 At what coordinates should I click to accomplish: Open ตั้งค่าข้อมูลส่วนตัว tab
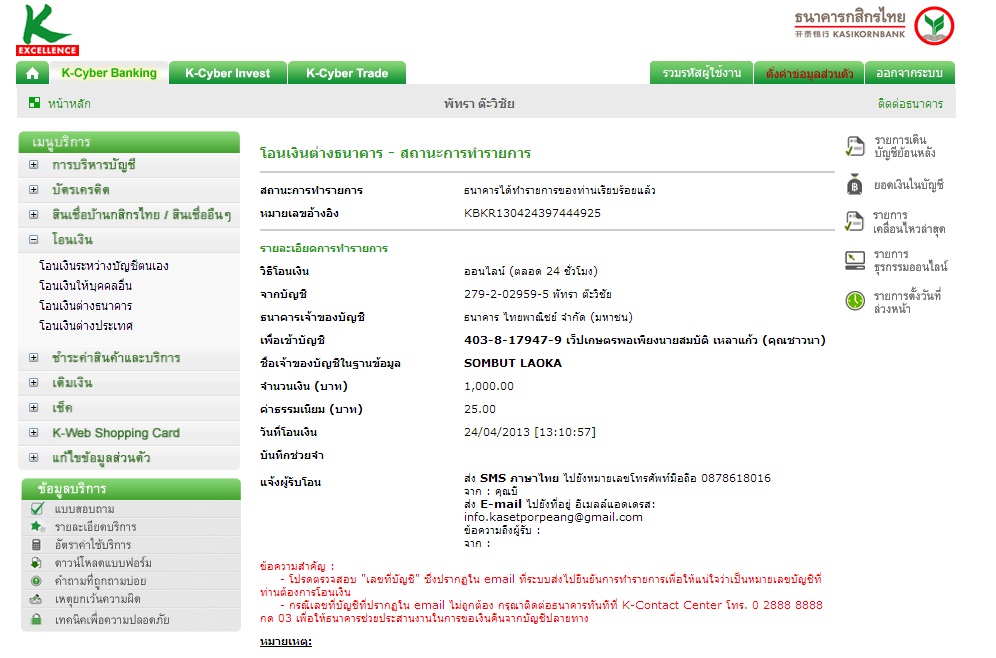click(809, 73)
